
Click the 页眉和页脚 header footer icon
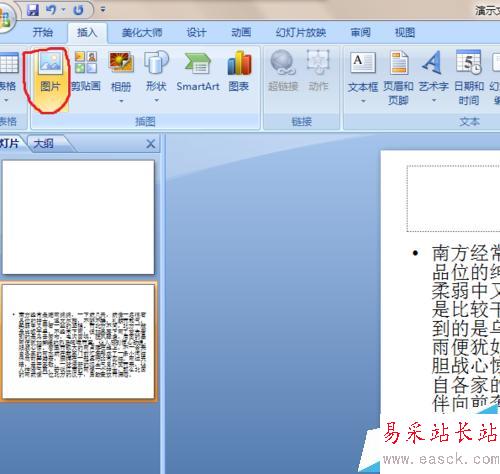(x=399, y=63)
